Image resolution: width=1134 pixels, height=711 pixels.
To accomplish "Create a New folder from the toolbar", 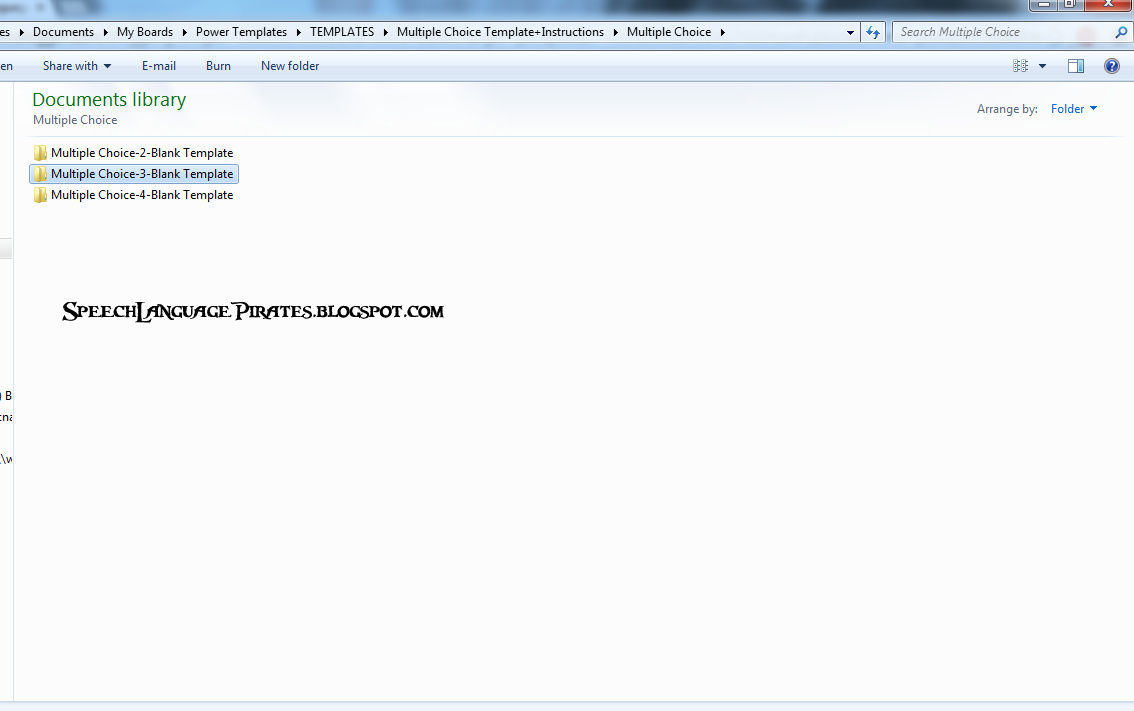I will pyautogui.click(x=290, y=66).
